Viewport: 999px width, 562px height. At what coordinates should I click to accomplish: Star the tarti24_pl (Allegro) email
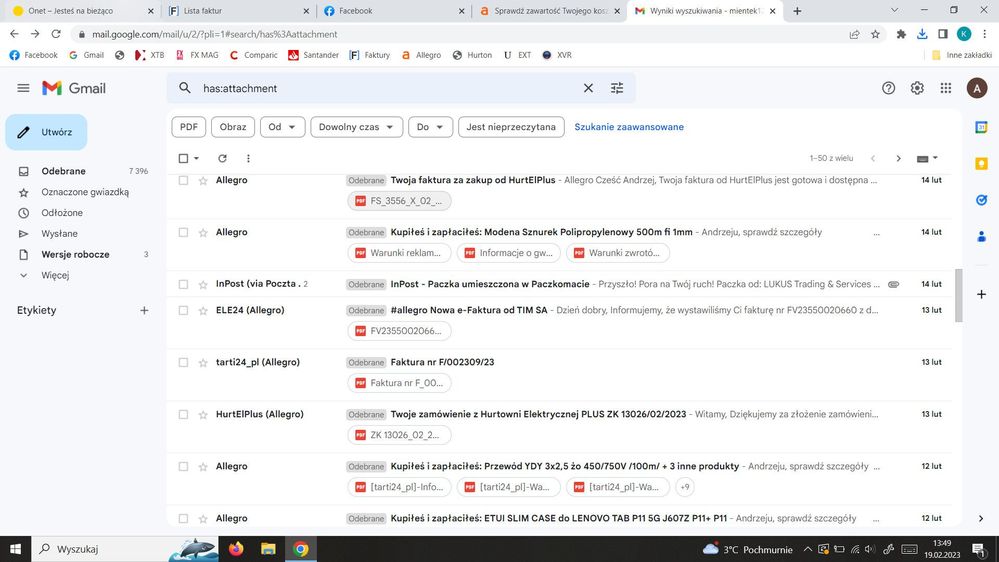pos(203,363)
